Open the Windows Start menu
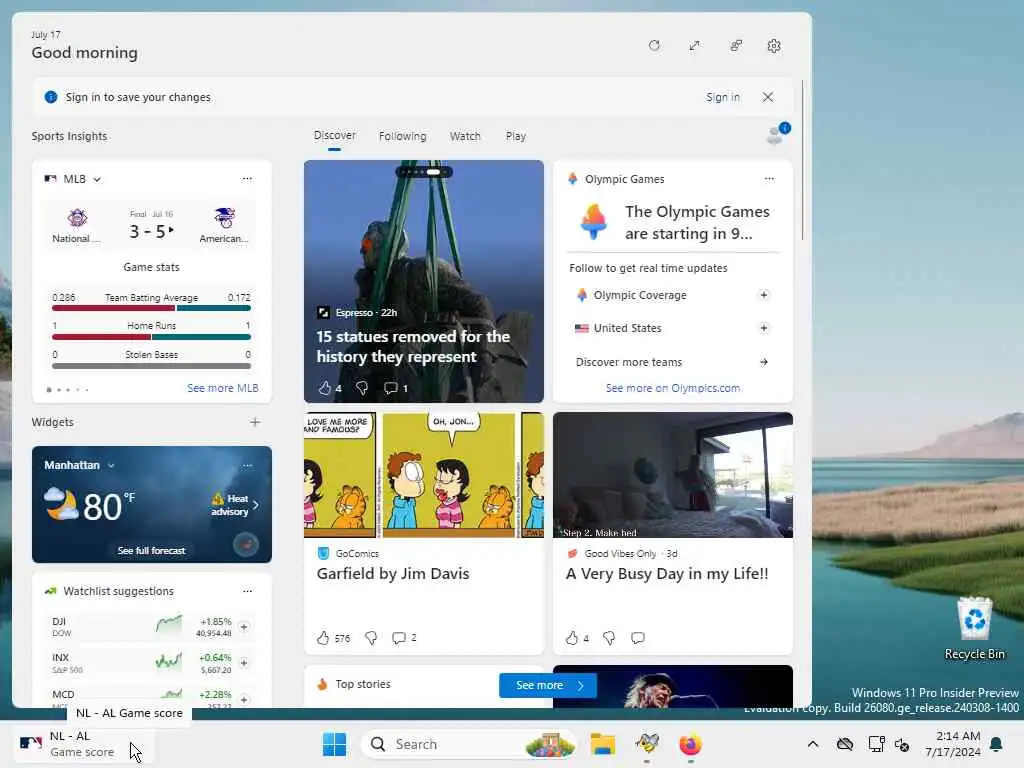Image resolution: width=1024 pixels, height=768 pixels. (x=334, y=744)
